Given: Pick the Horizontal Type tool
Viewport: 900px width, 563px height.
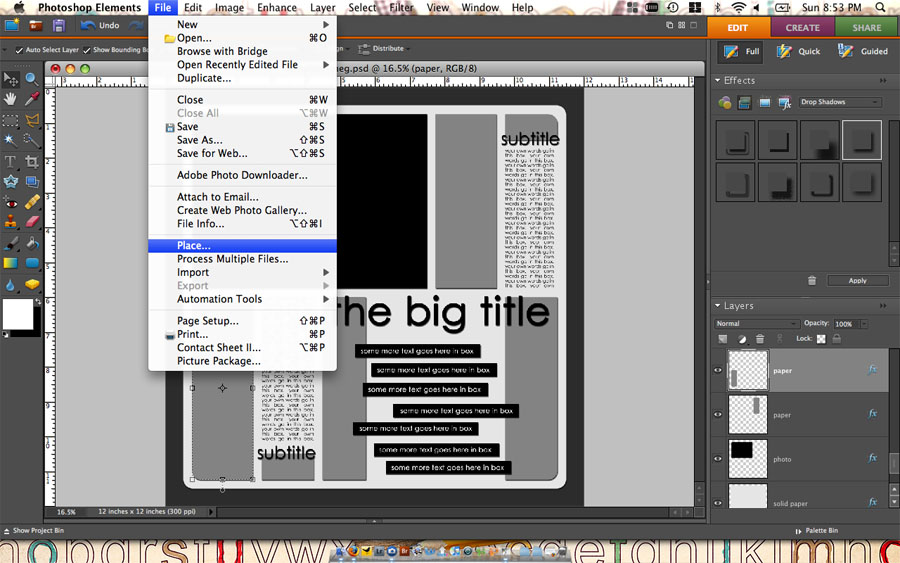Looking at the screenshot, I should pyautogui.click(x=11, y=161).
